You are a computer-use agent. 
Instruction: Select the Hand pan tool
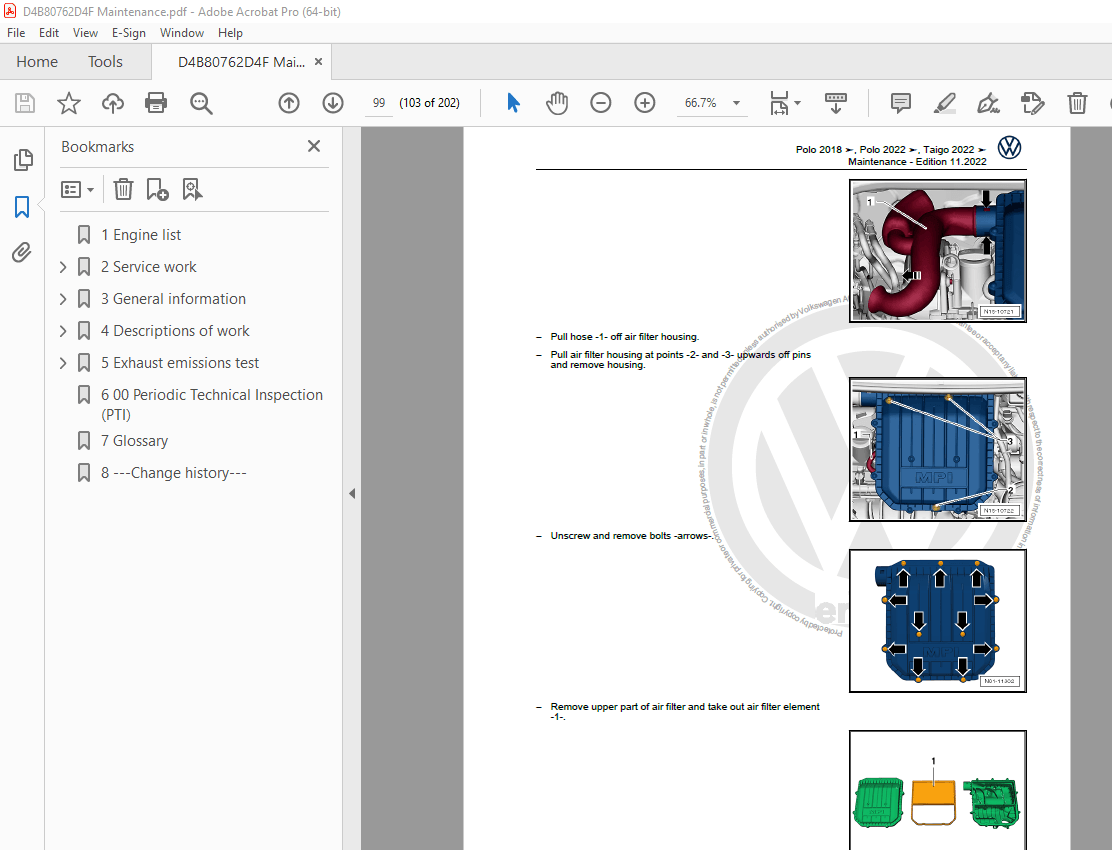[x=556, y=102]
